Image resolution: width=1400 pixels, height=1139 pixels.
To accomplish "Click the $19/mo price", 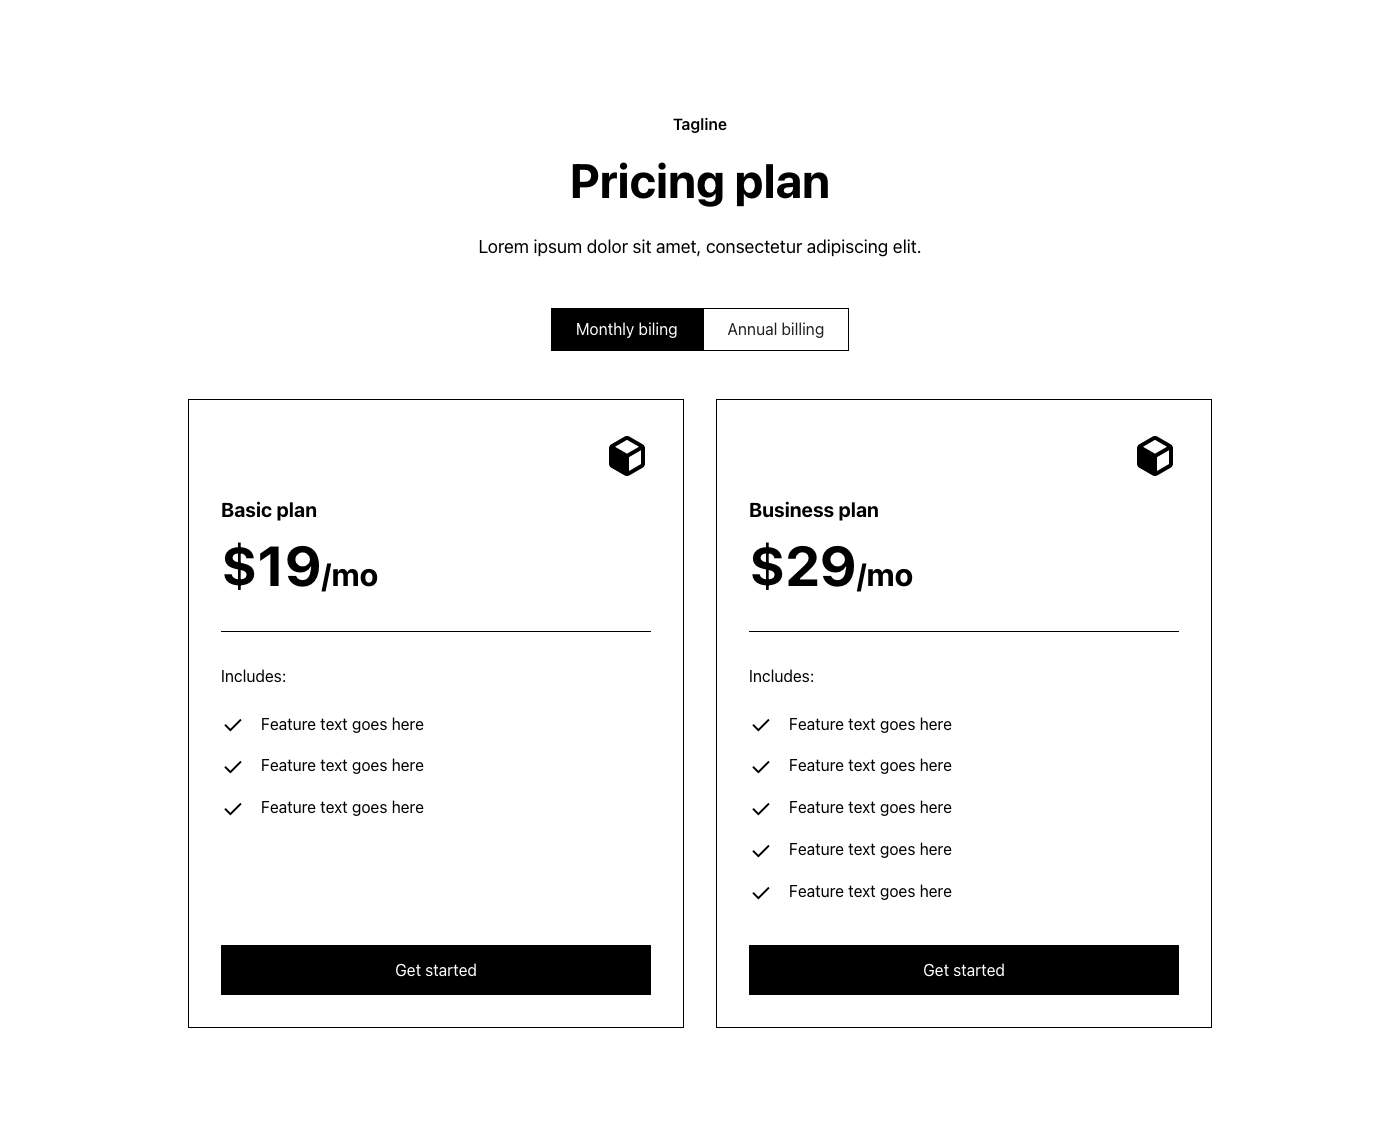I will point(299,568).
